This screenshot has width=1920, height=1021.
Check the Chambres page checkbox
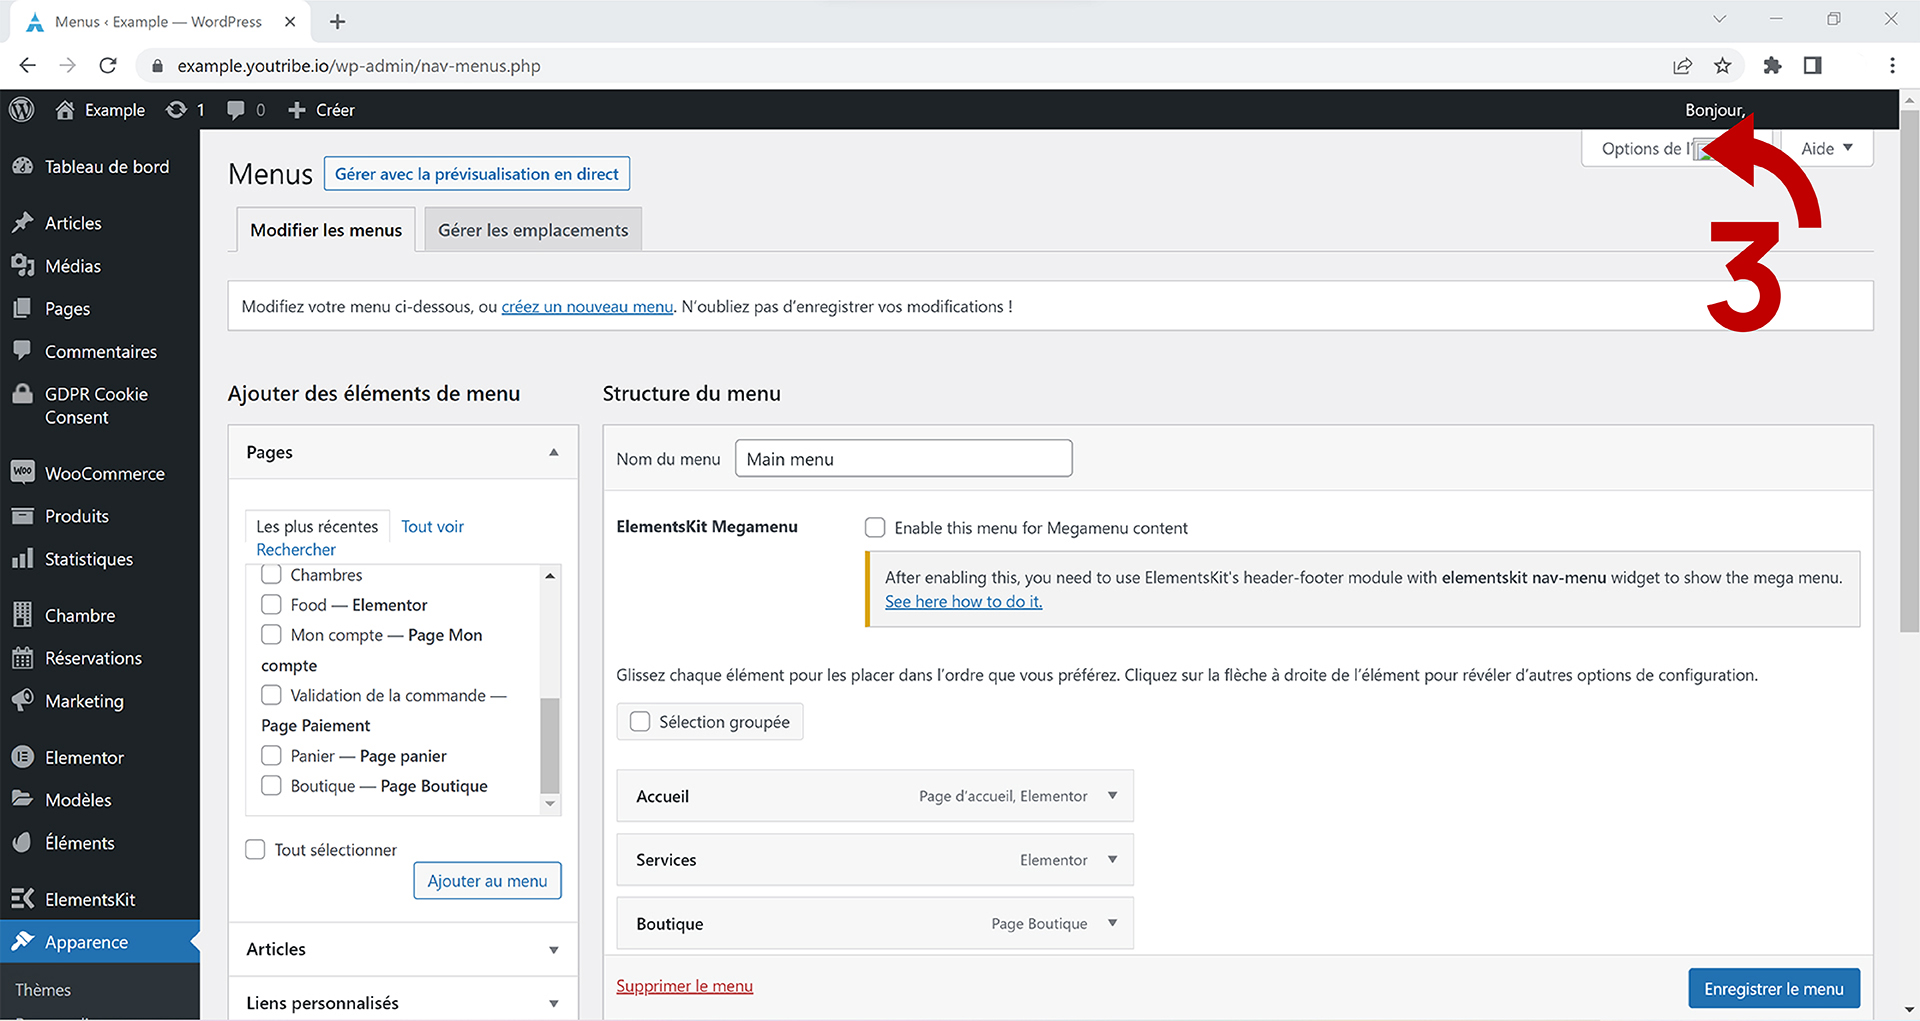coord(271,575)
